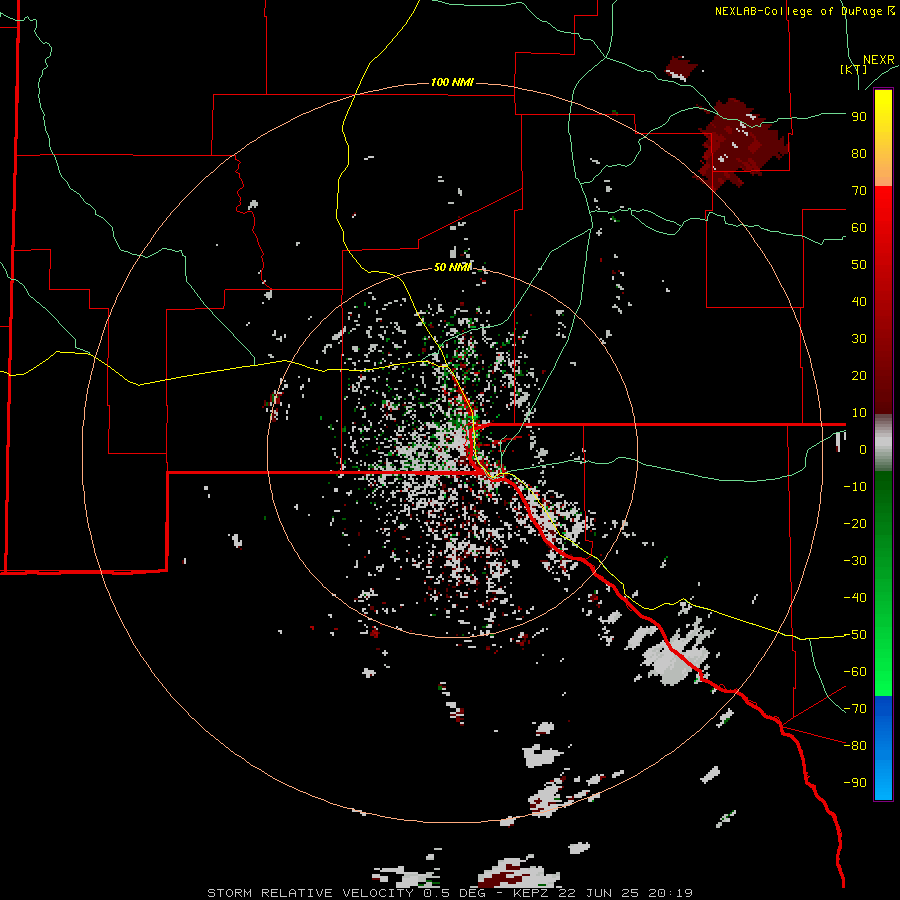This screenshot has width=900, height=900.
Task: Click the 20 value on velocity scale
Action: point(859,376)
